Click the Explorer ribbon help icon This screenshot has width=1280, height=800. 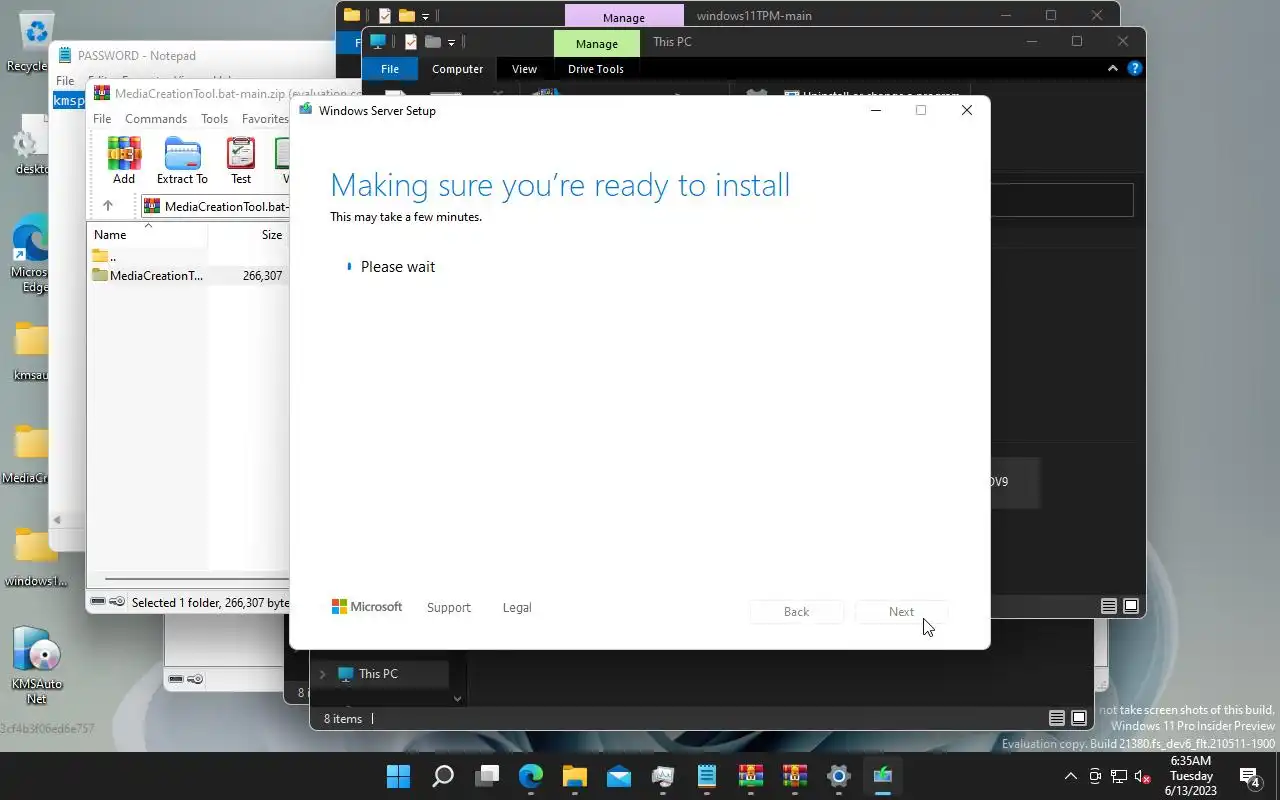(x=1134, y=69)
